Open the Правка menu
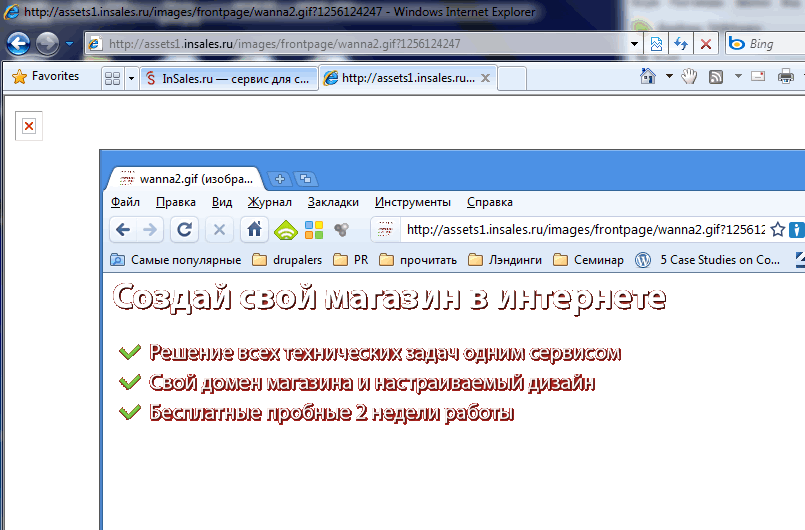This screenshot has width=805, height=530. 176,202
